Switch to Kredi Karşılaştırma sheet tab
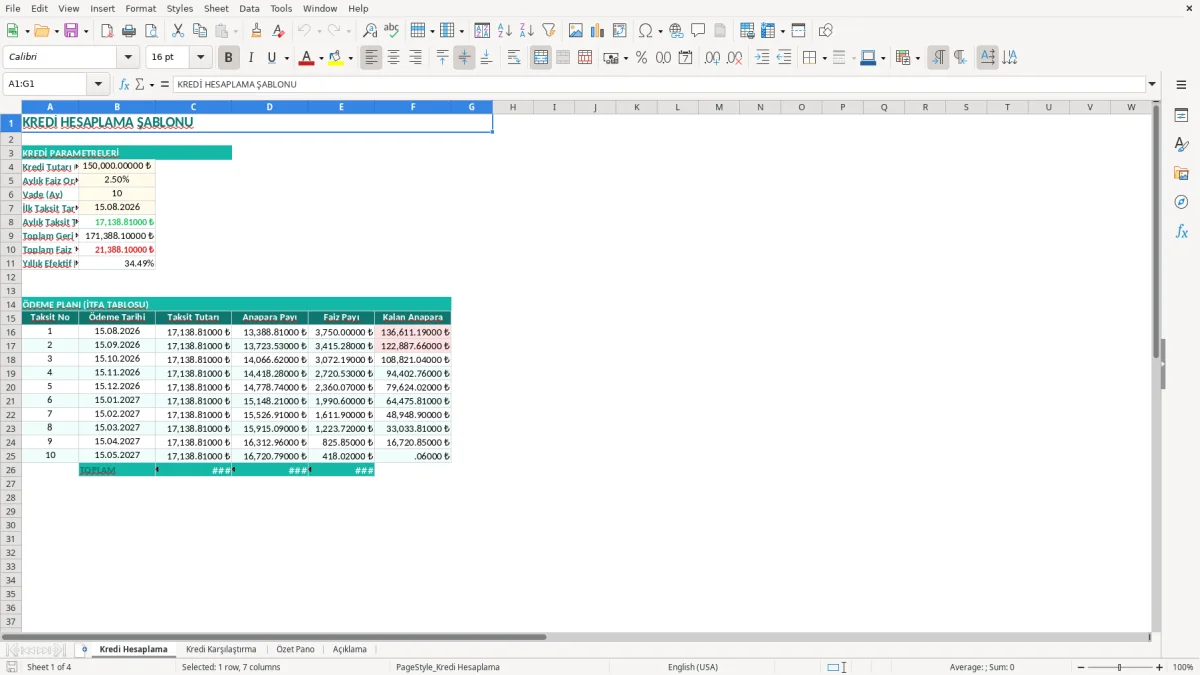Viewport: 1200px width, 675px height. [221, 650]
